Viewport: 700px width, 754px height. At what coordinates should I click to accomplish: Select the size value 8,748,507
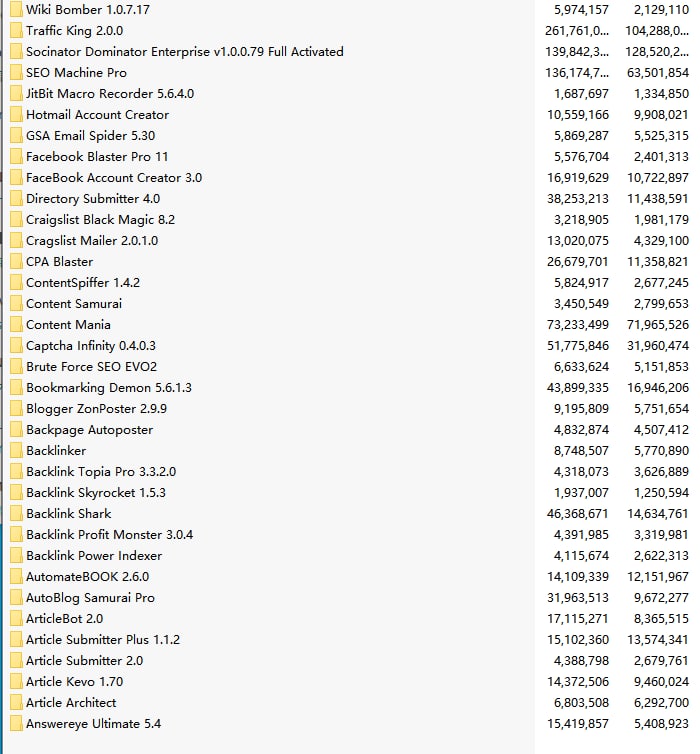point(581,451)
